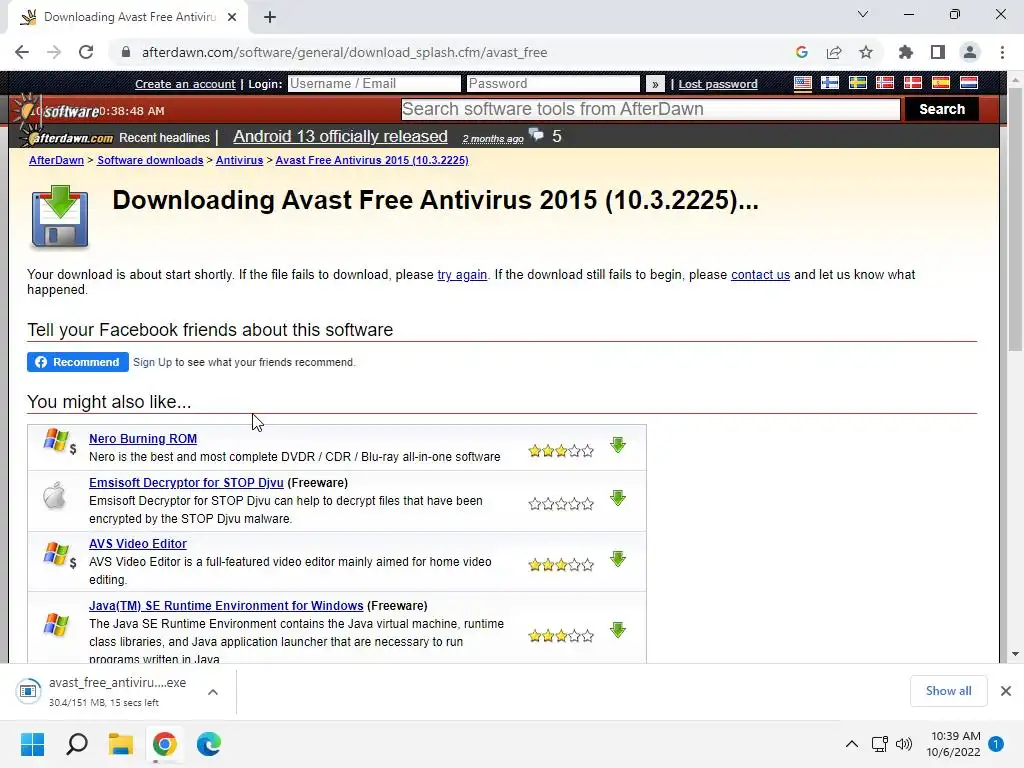Image resolution: width=1024 pixels, height=768 pixels.
Task: Open Emsisoft Decryptor for STOP Djvu link
Action: pyautogui.click(x=186, y=483)
